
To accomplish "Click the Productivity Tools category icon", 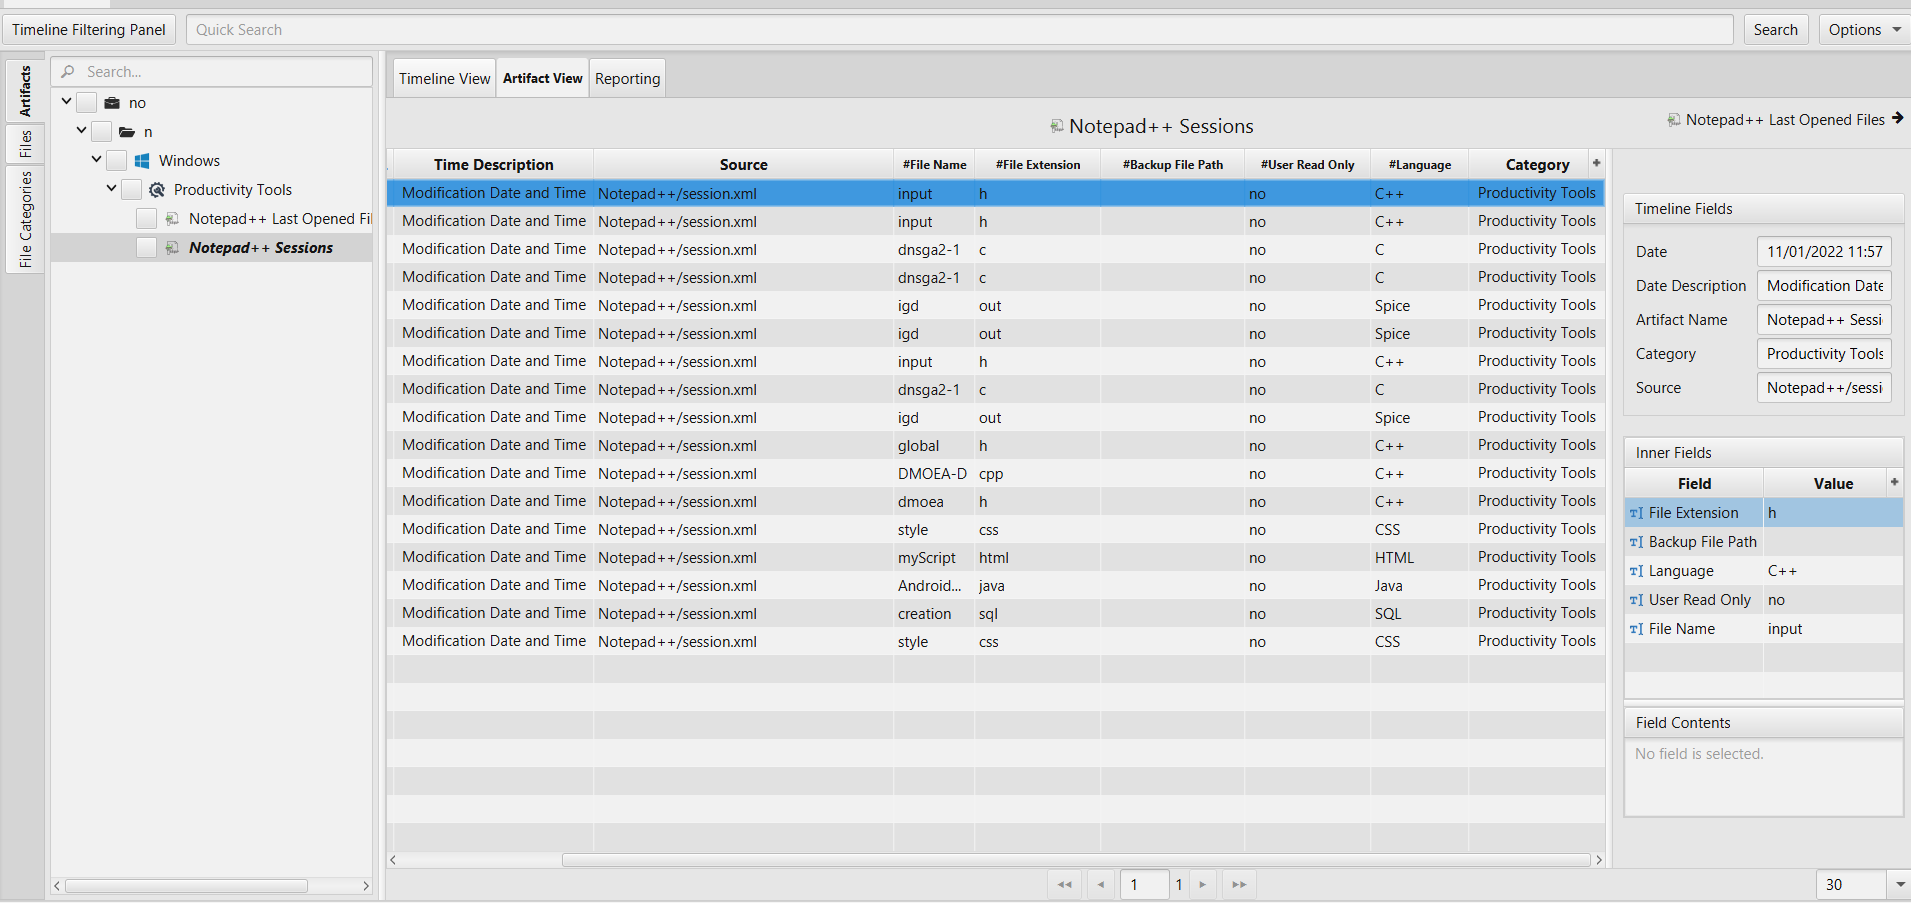I will [x=157, y=190].
